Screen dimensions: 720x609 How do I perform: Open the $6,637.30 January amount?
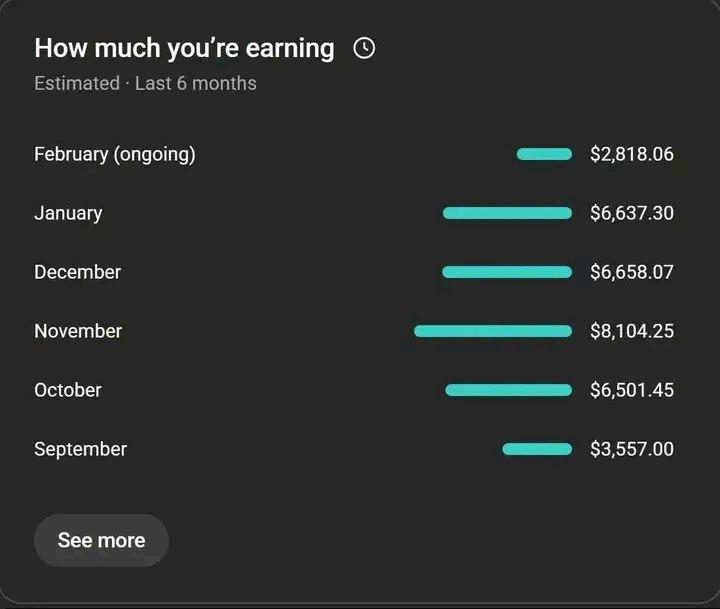(x=632, y=213)
